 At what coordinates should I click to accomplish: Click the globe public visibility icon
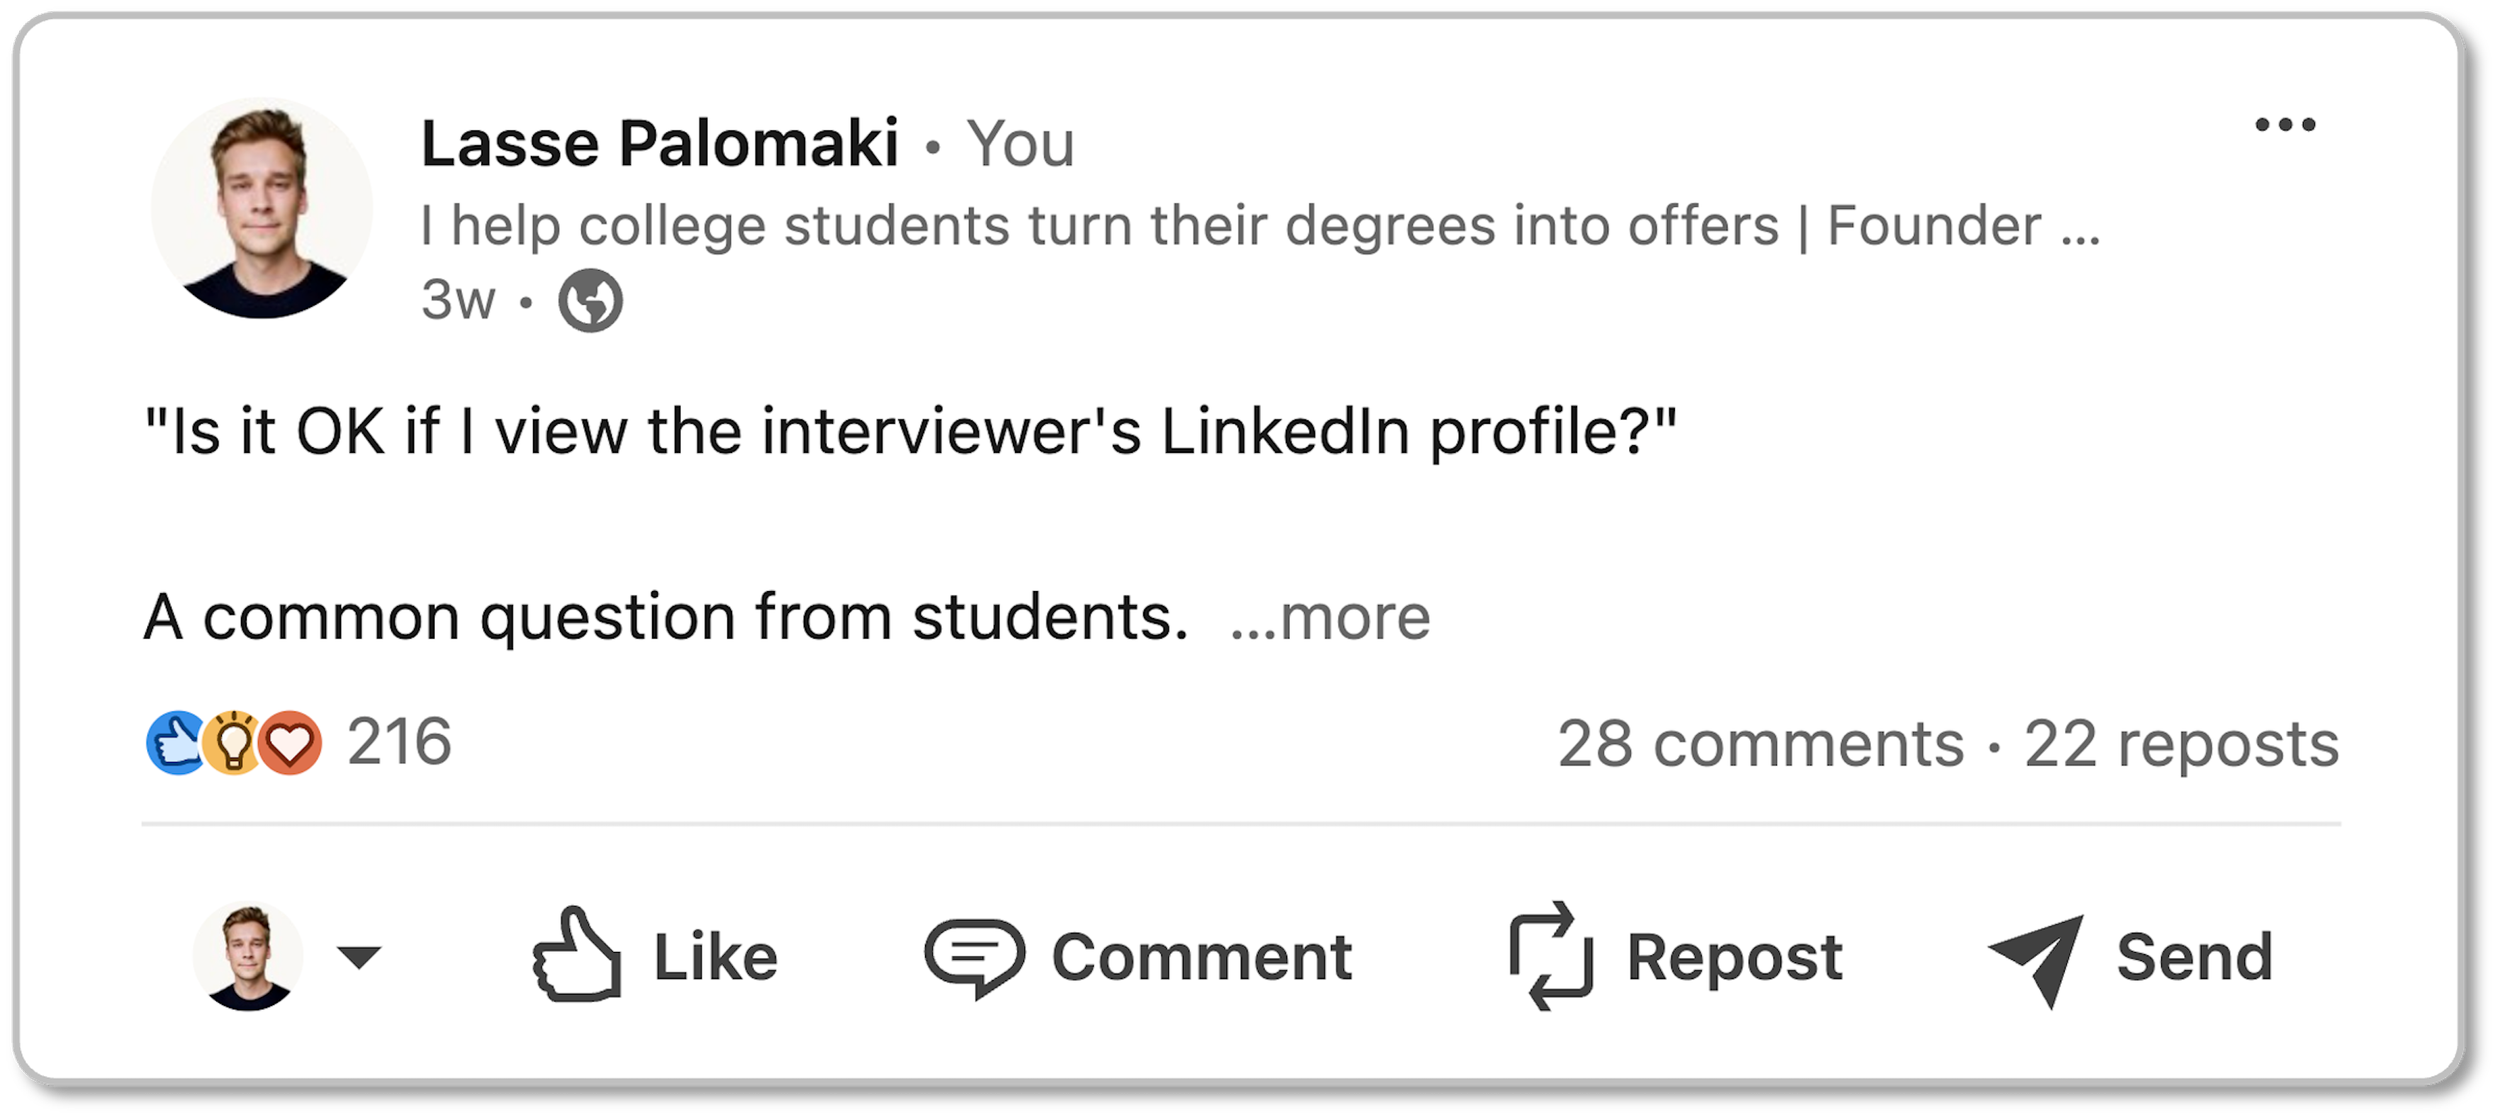tap(590, 300)
